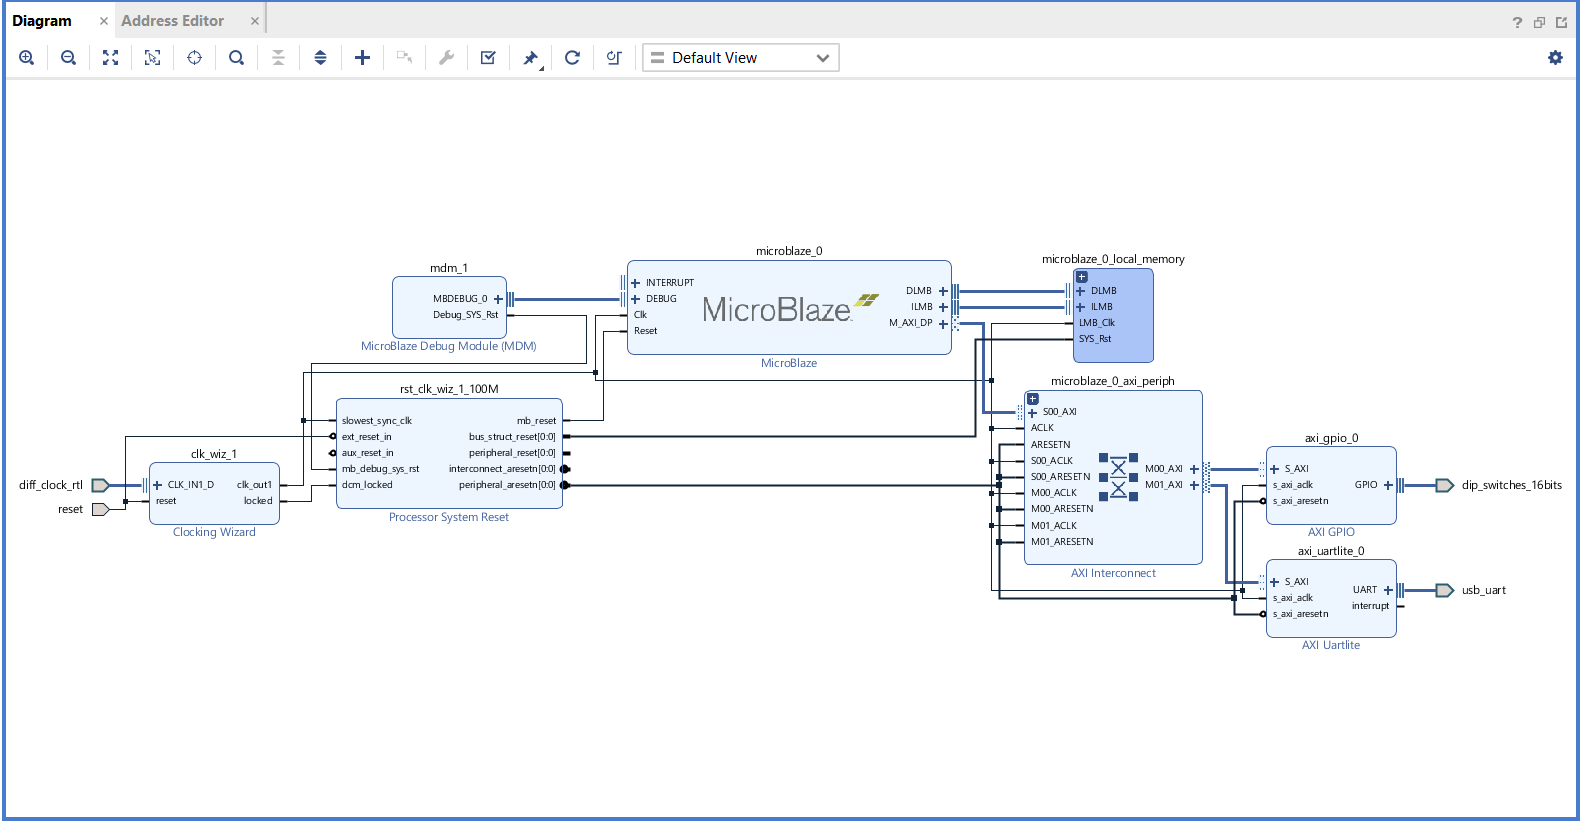
Task: Click the 'MicroBlaze Debug Module (MDM)' label
Action: [449, 346]
